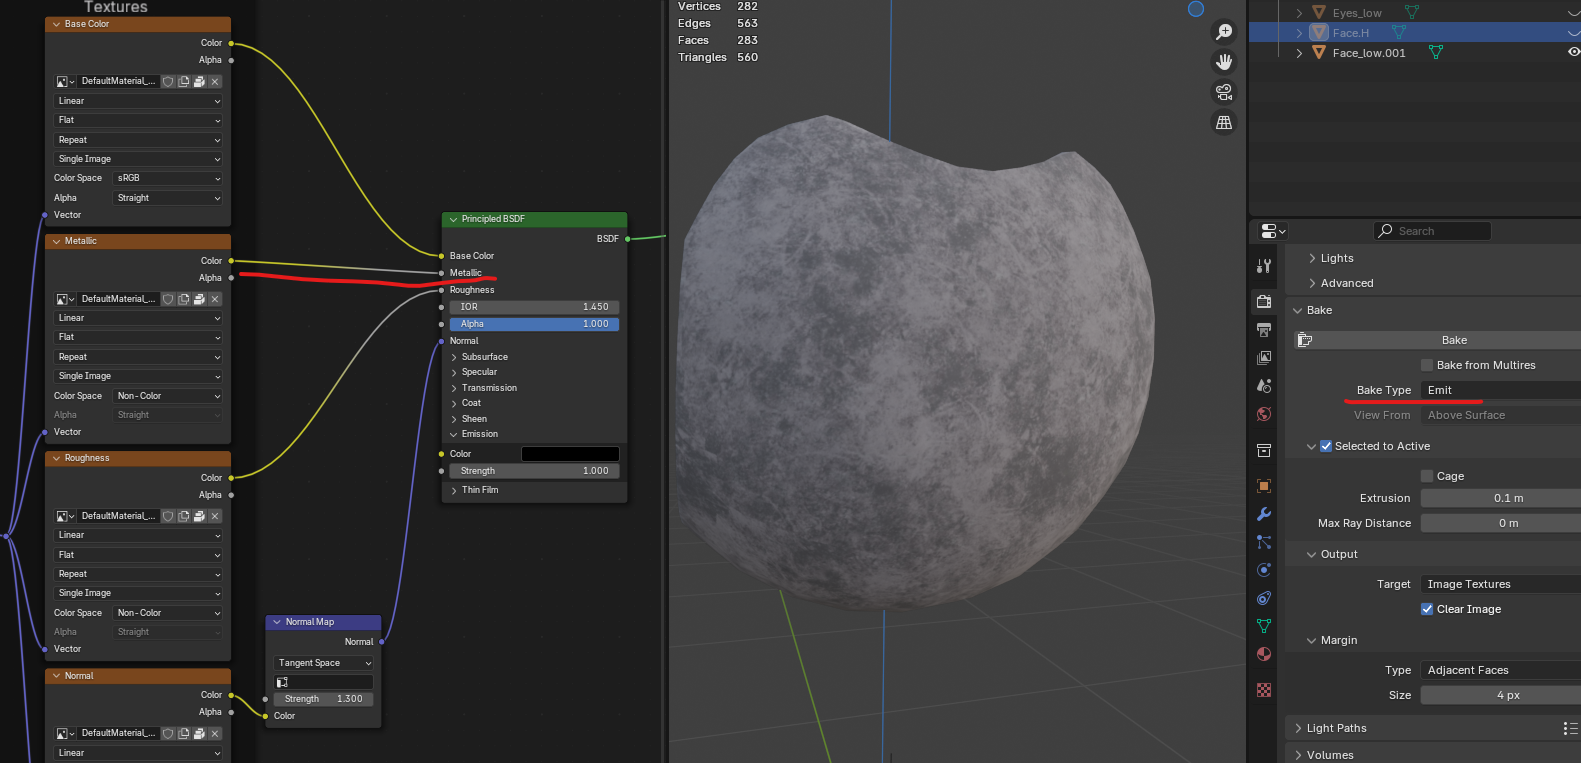
Task: Open the Modifiers wrench properties tab
Action: click(x=1264, y=514)
